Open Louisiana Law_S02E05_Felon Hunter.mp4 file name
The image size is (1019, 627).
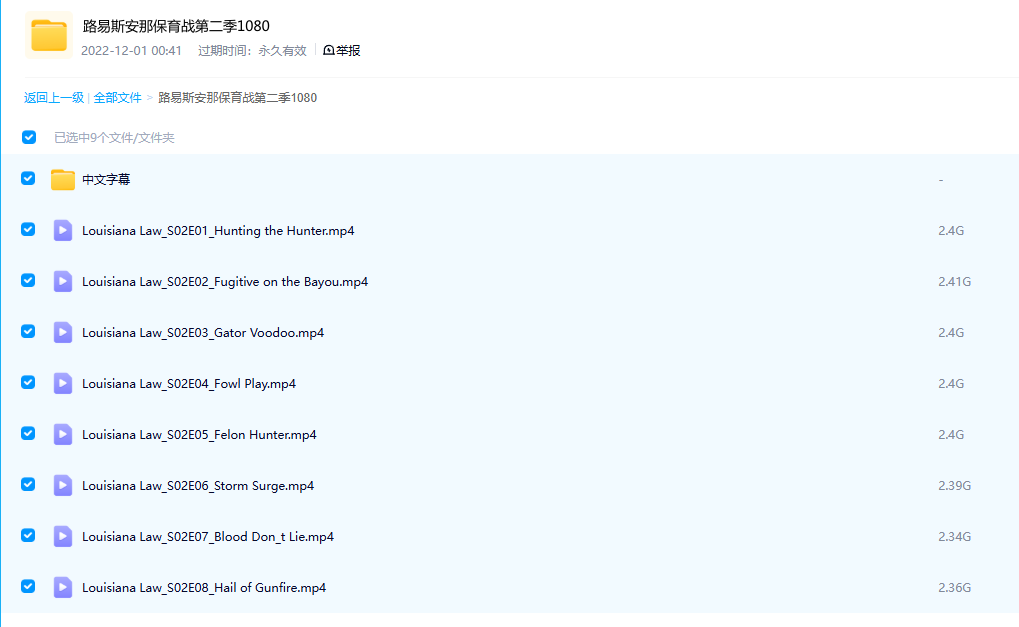tap(199, 435)
